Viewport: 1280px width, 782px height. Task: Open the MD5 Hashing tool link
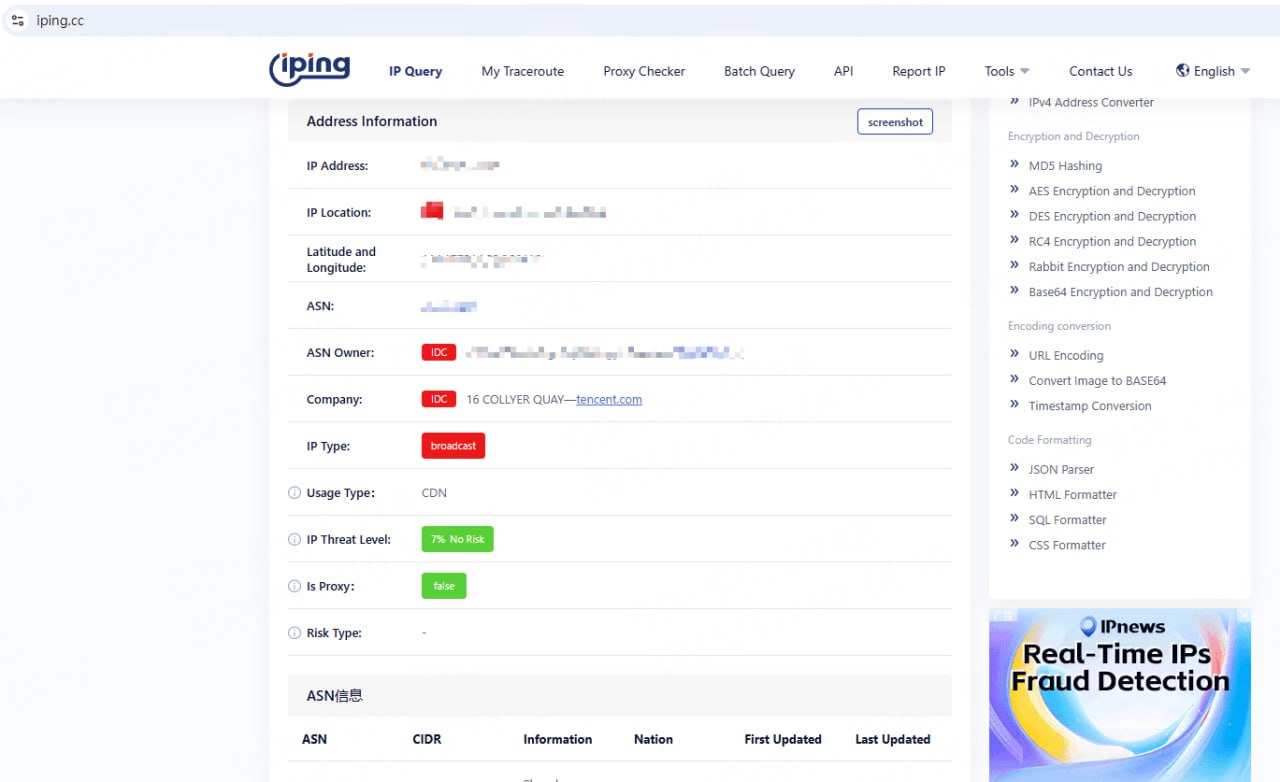[1065, 166]
